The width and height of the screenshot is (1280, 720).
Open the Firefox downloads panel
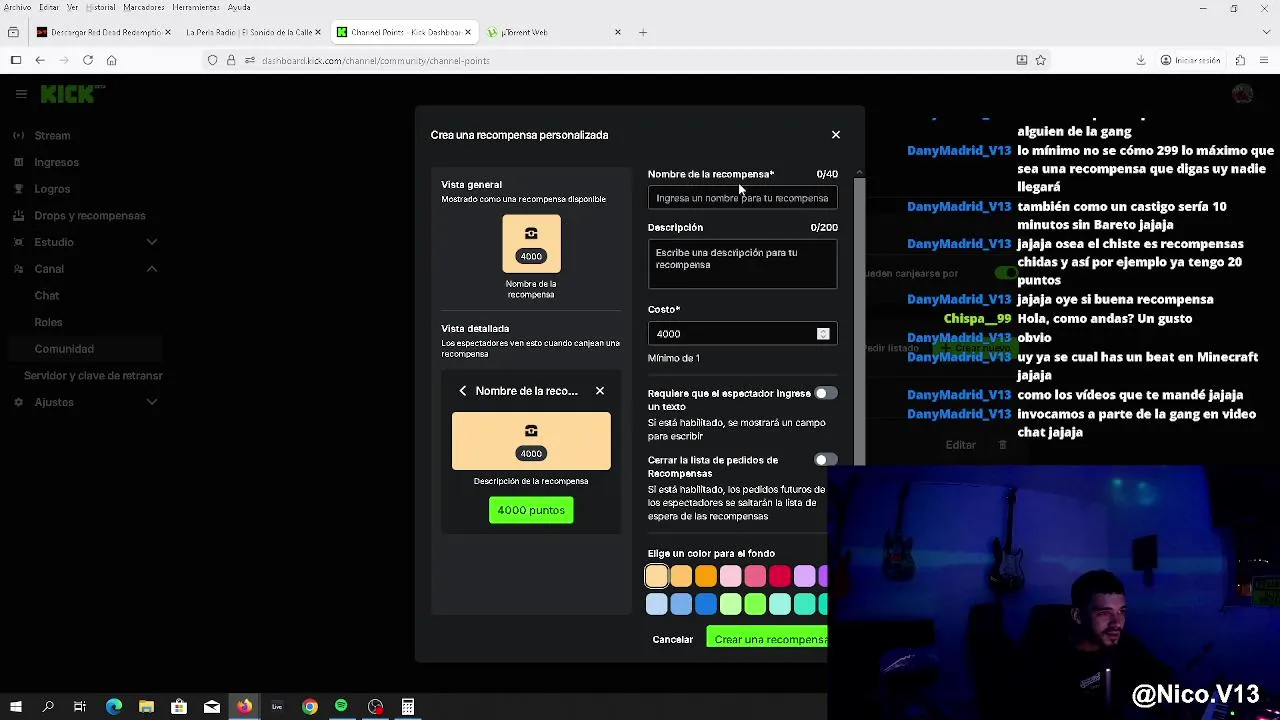pyautogui.click(x=1141, y=60)
